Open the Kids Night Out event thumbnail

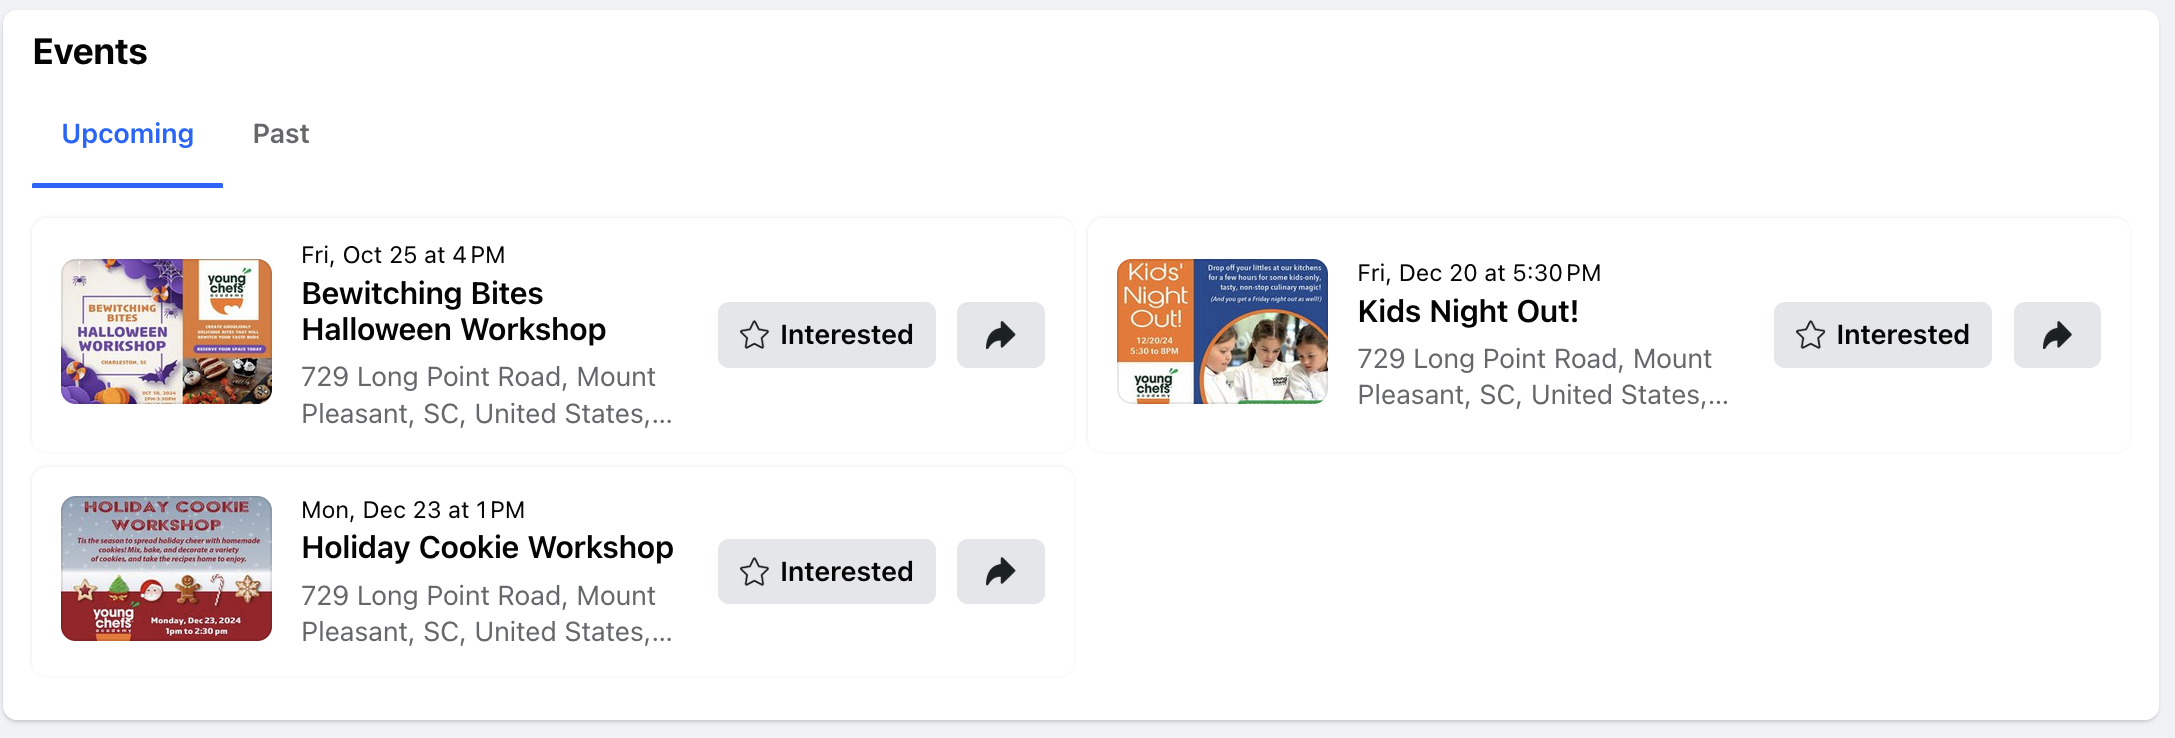(1222, 332)
